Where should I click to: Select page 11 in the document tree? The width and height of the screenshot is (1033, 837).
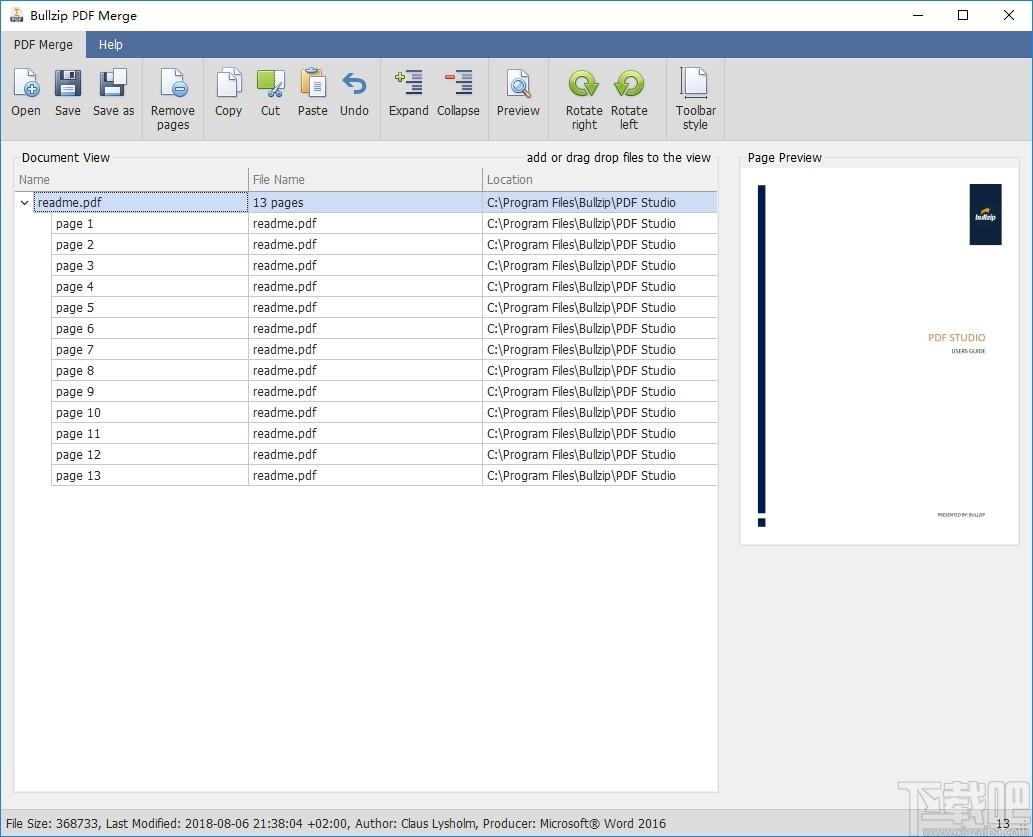[x=78, y=434]
